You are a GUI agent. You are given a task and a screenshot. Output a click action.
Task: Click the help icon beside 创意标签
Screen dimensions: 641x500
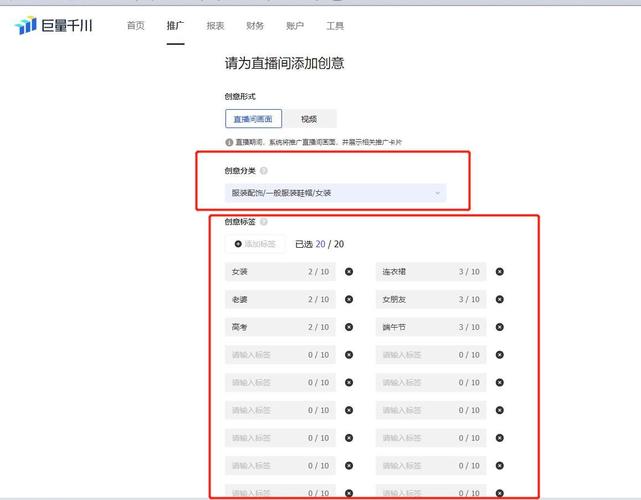264,222
